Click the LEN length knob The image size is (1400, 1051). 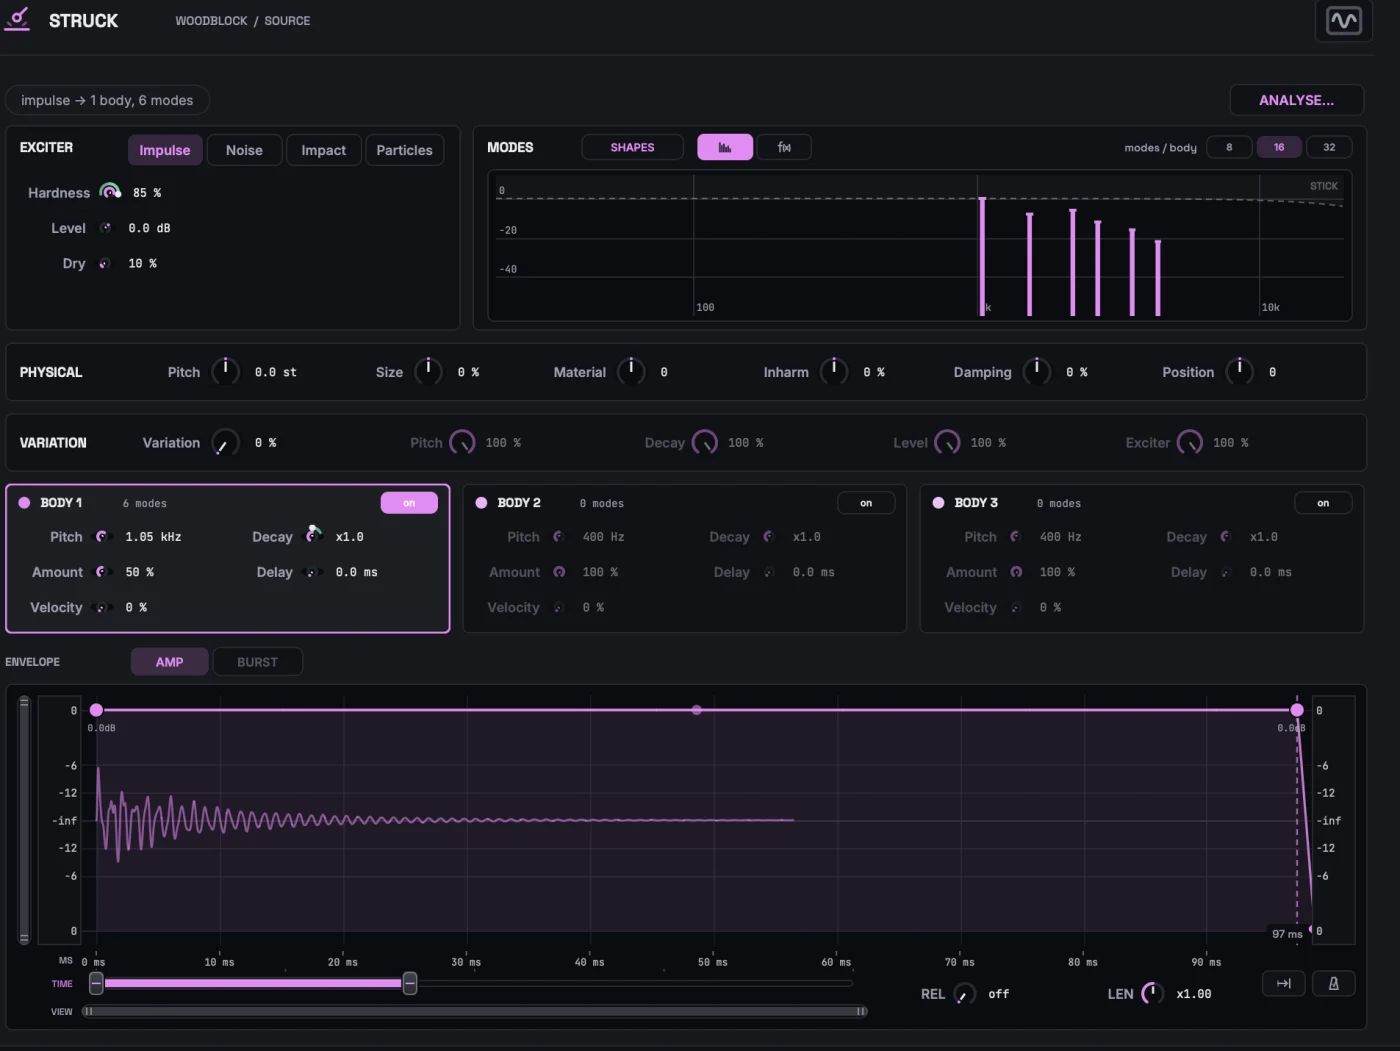(1152, 994)
